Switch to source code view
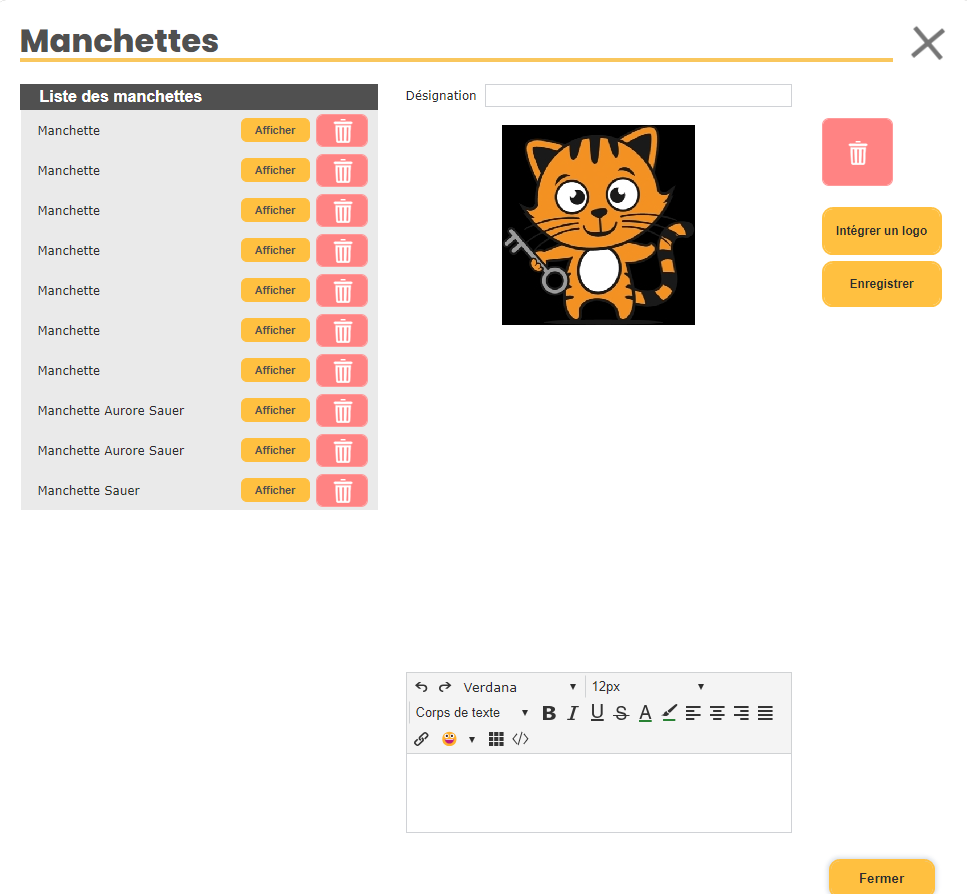This screenshot has width=967, height=894. (521, 739)
